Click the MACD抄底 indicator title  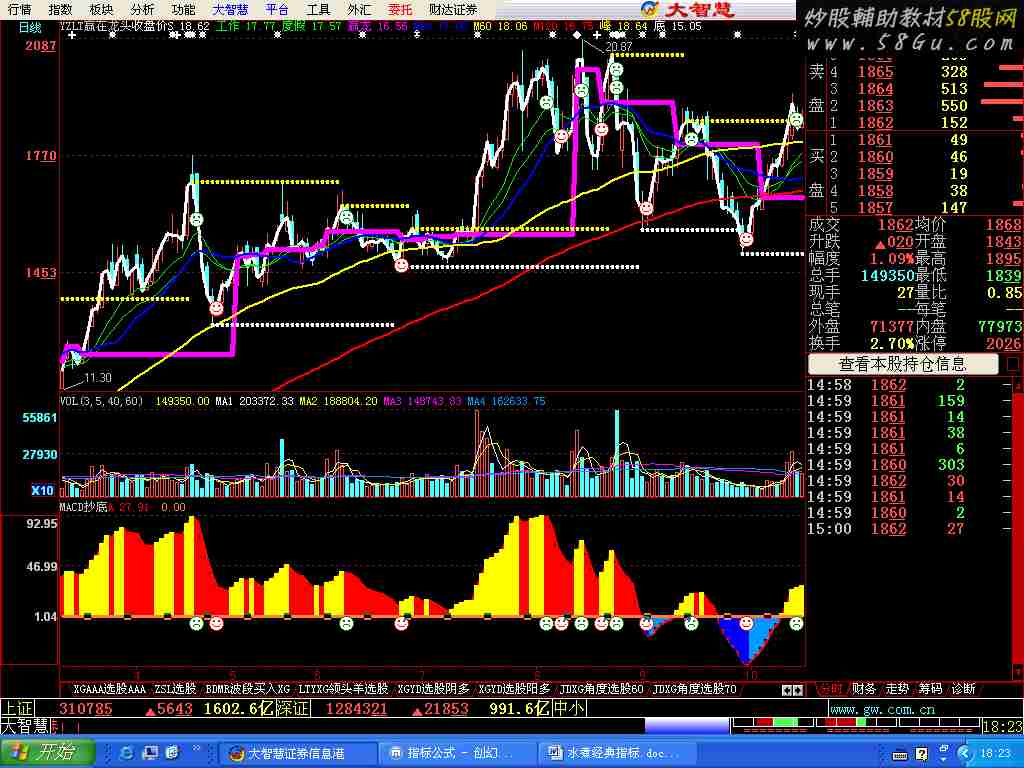click(x=84, y=507)
